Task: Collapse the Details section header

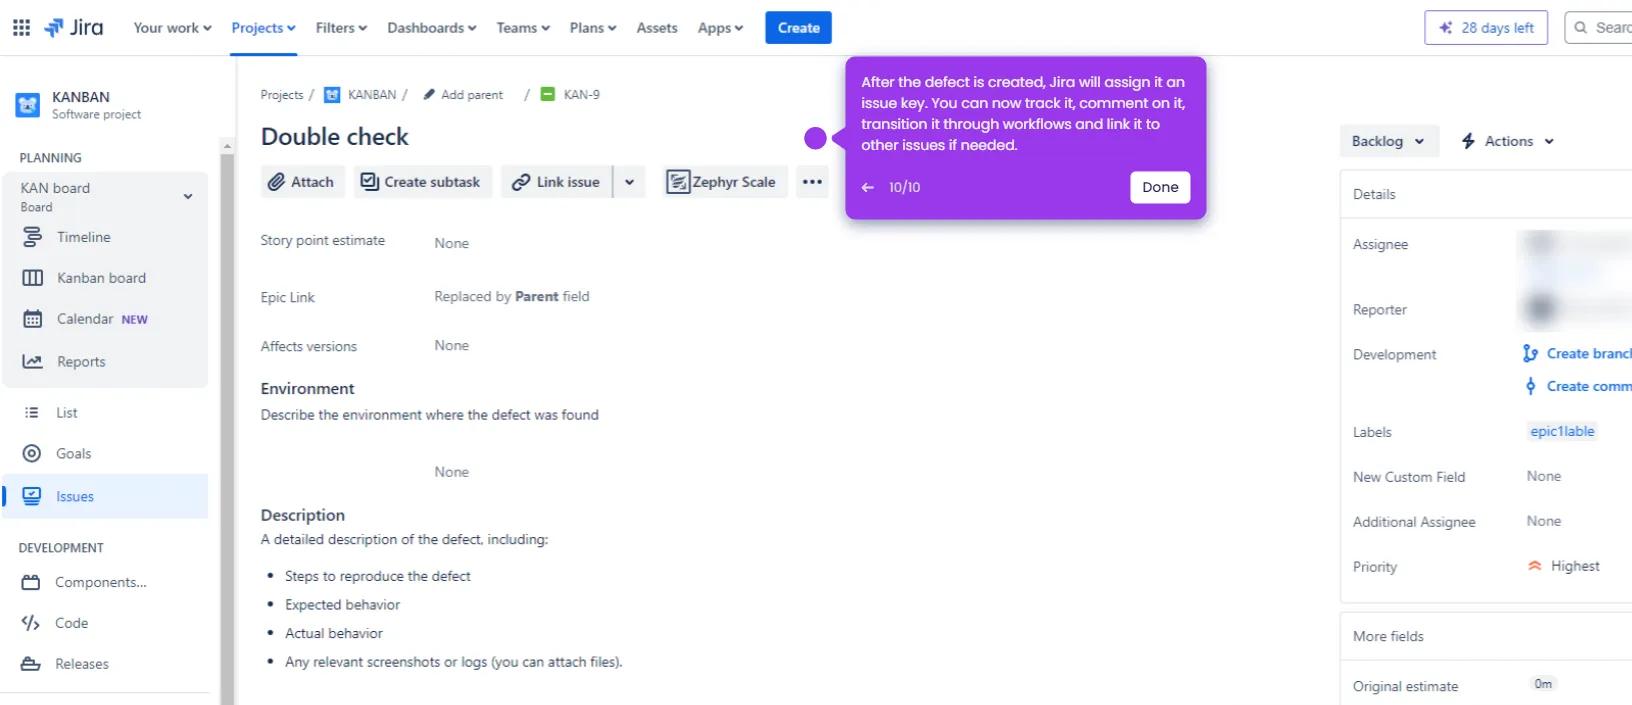Action: click(1486, 194)
